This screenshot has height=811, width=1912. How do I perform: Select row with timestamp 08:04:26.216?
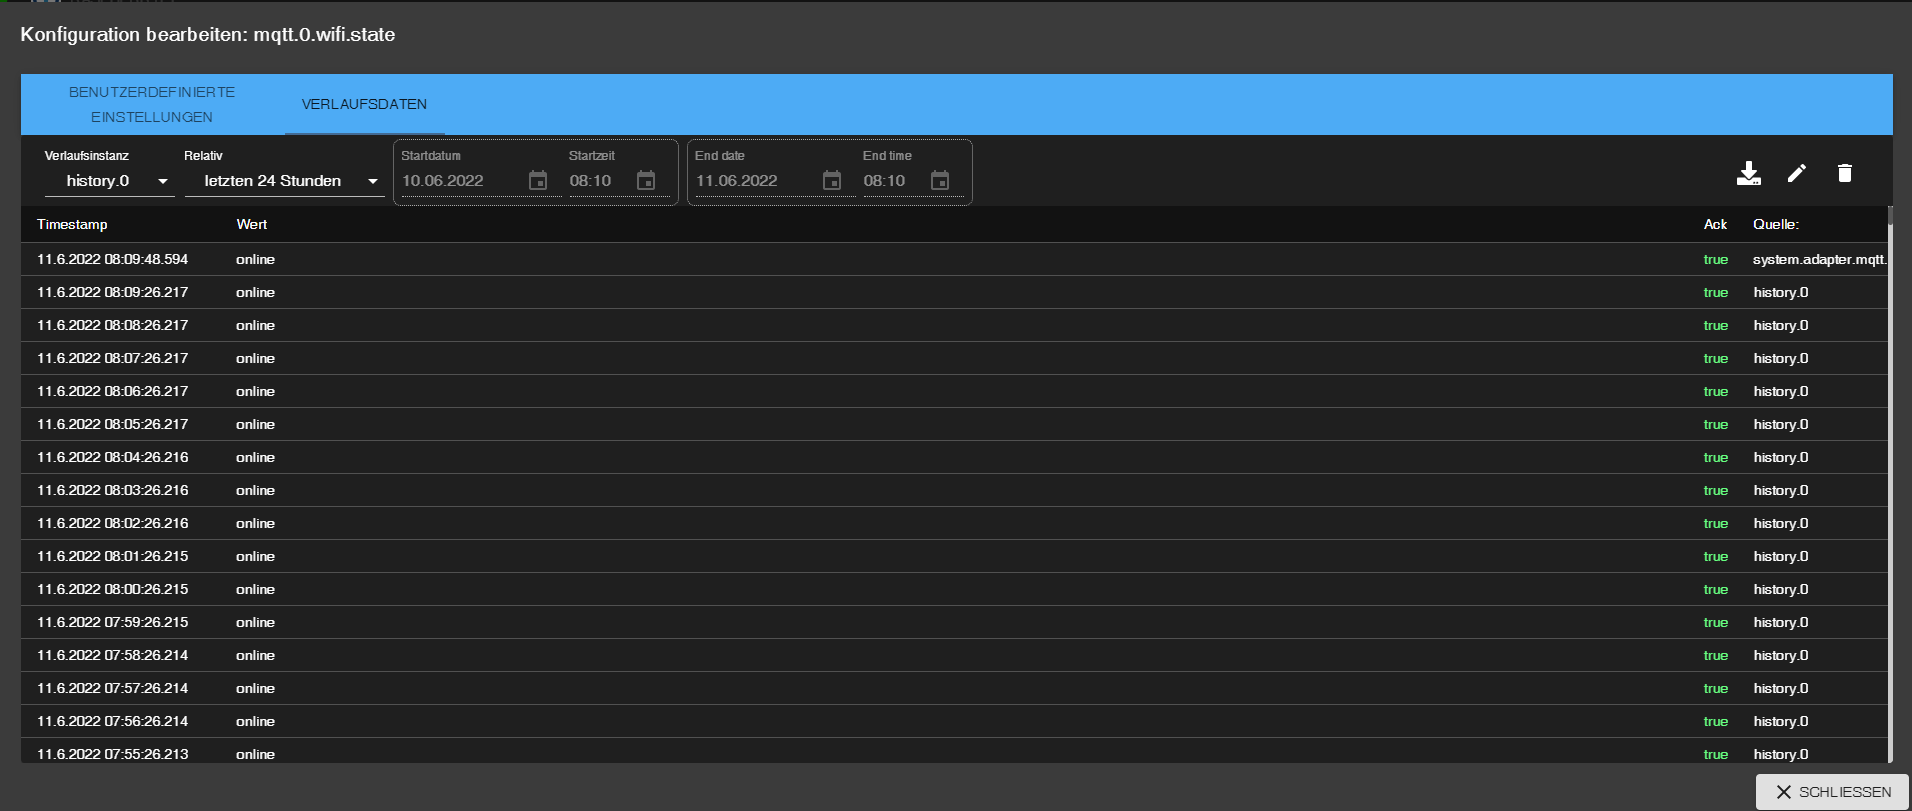click(954, 457)
